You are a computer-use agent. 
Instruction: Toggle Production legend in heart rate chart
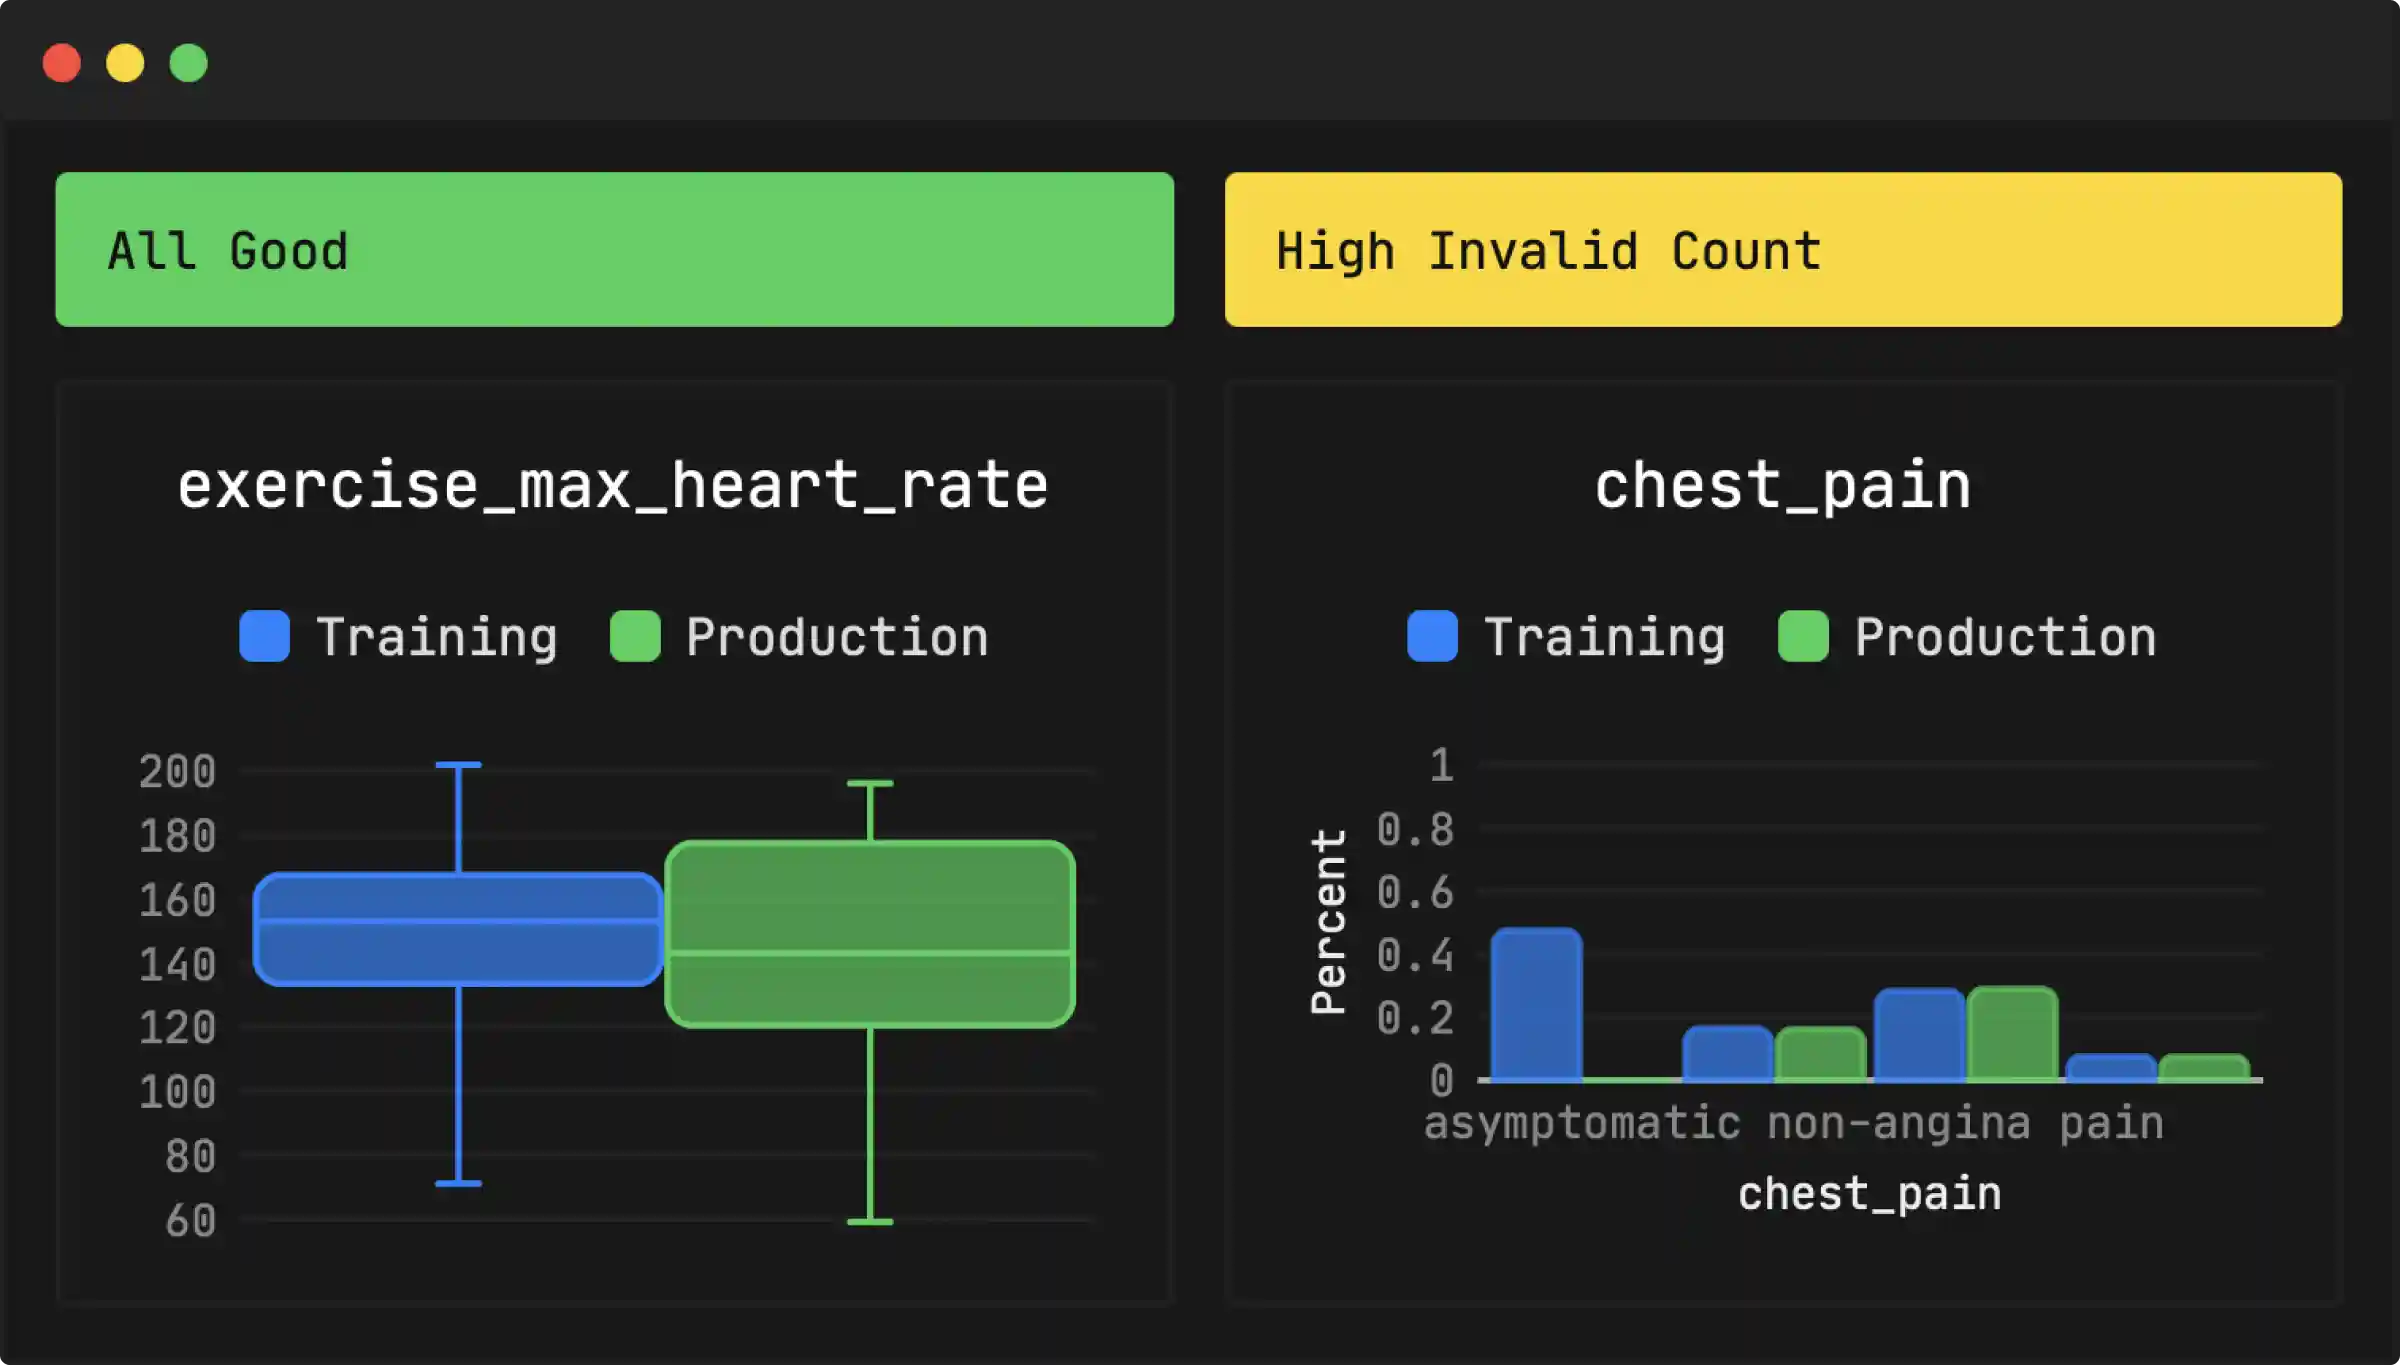pos(836,637)
